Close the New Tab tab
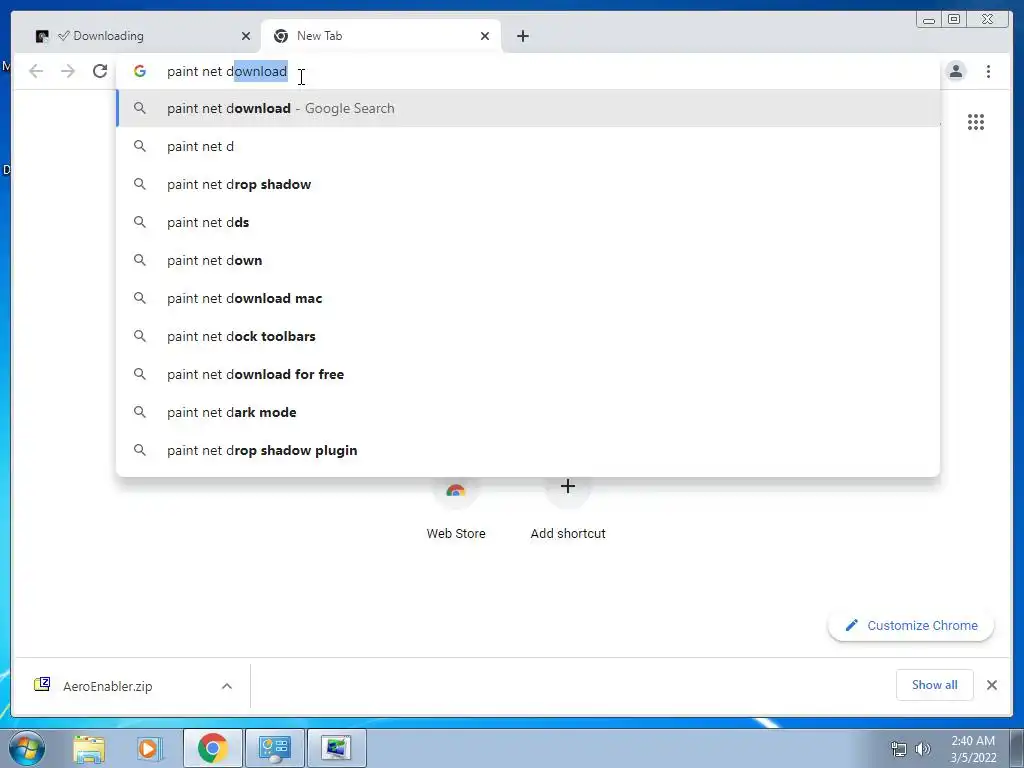The height and width of the screenshot is (768, 1024). pos(485,36)
